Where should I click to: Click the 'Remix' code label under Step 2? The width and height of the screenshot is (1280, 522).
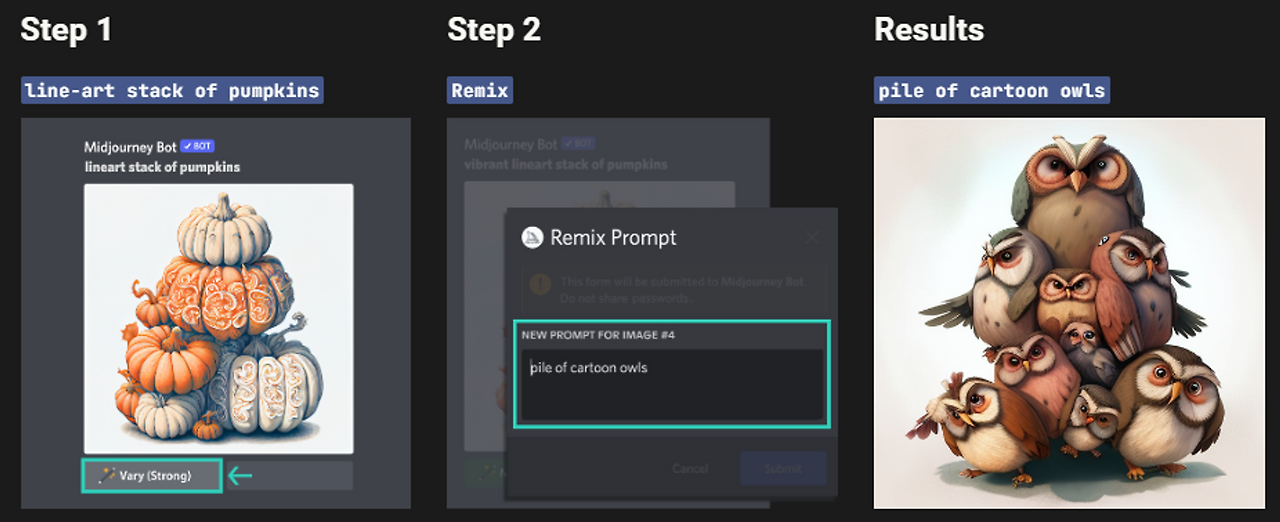(480, 91)
